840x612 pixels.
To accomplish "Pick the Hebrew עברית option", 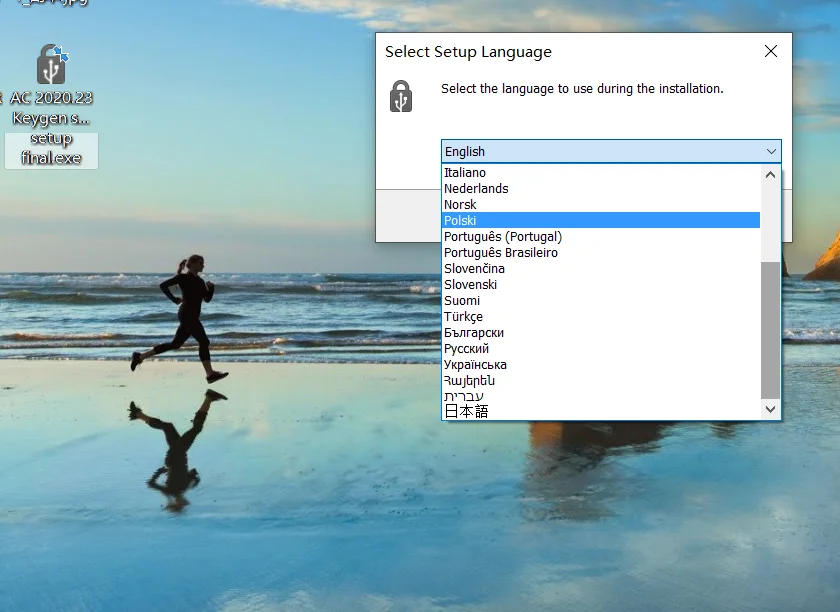I will pos(601,396).
